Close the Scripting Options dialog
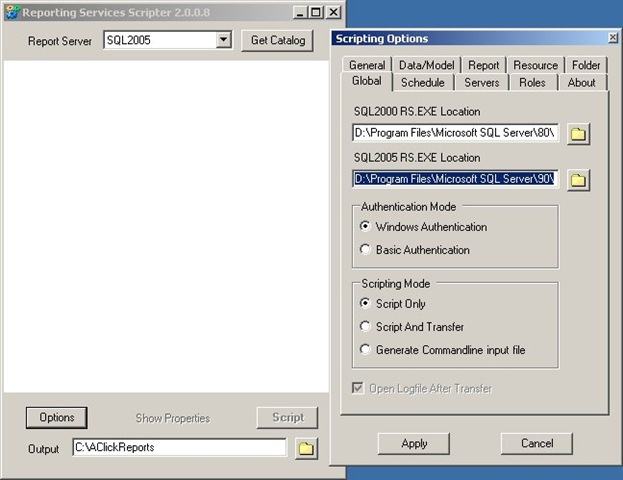 click(613, 38)
